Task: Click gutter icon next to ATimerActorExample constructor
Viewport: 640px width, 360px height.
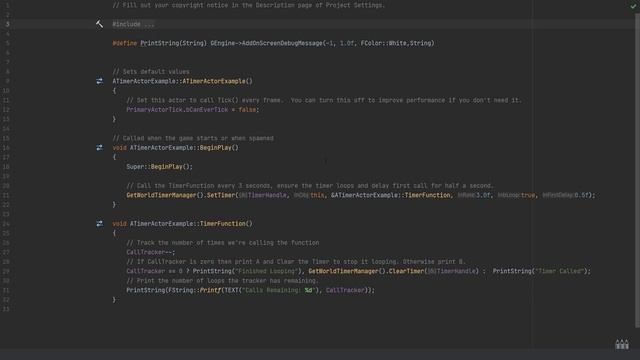Action: tap(100, 81)
